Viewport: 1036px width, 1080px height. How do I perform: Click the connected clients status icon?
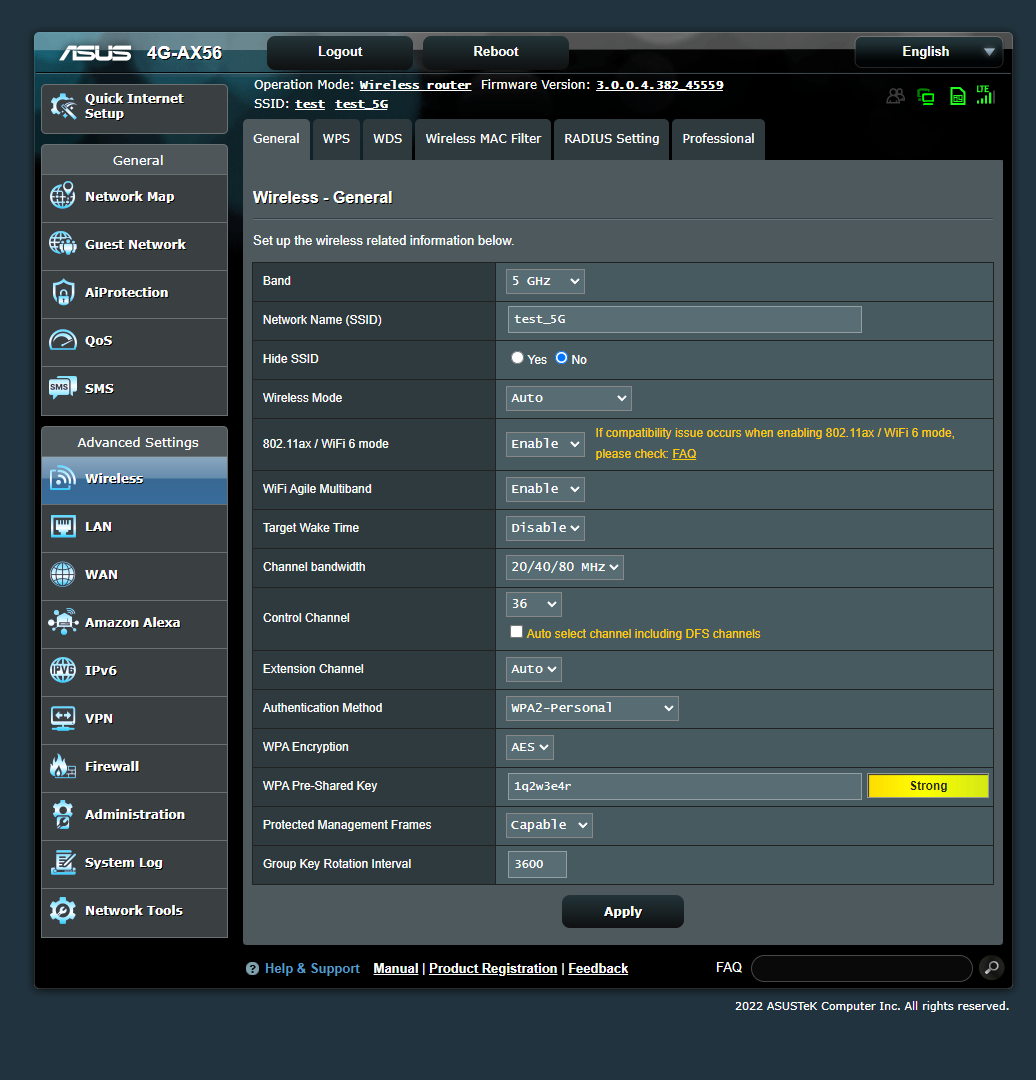[x=926, y=96]
